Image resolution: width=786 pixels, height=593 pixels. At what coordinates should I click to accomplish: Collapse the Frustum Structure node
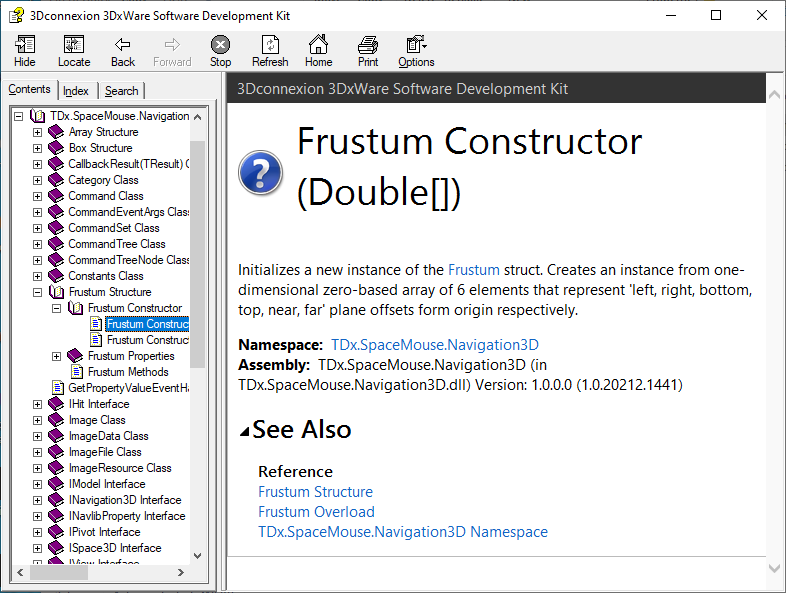click(38, 292)
